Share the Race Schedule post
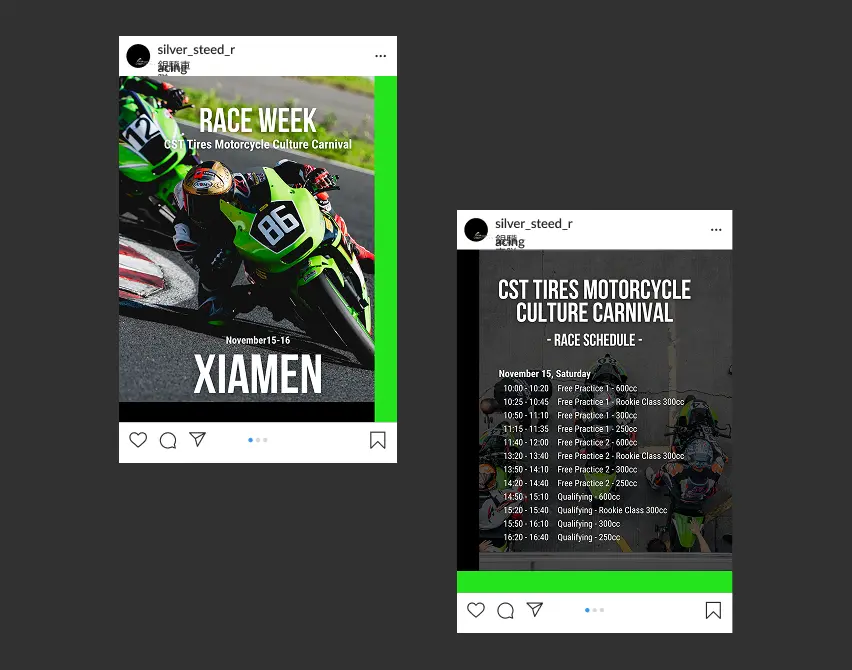The width and height of the screenshot is (852, 670). pyautogui.click(x=535, y=609)
